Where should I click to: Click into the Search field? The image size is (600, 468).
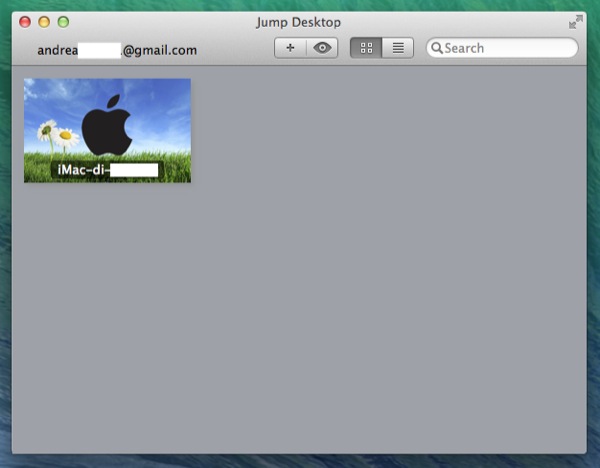tap(502, 48)
